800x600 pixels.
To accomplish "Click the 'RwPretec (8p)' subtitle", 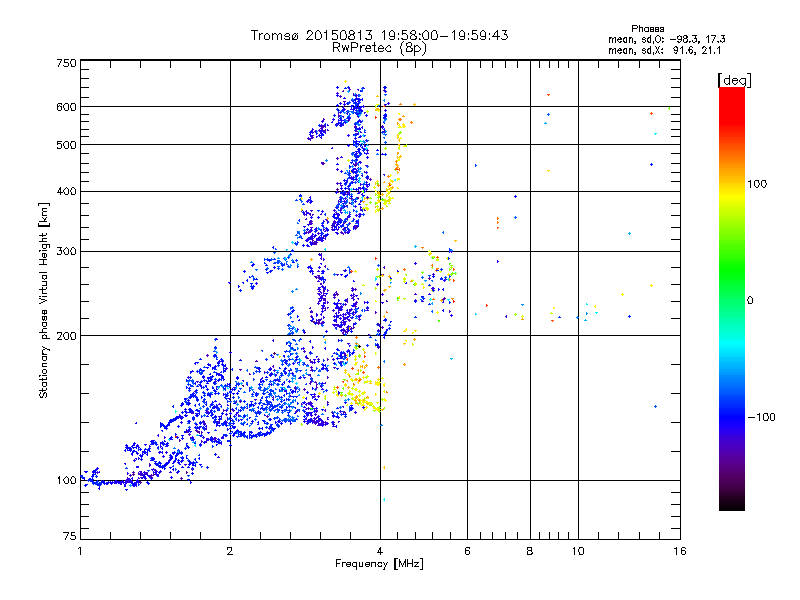I will click(x=379, y=48).
